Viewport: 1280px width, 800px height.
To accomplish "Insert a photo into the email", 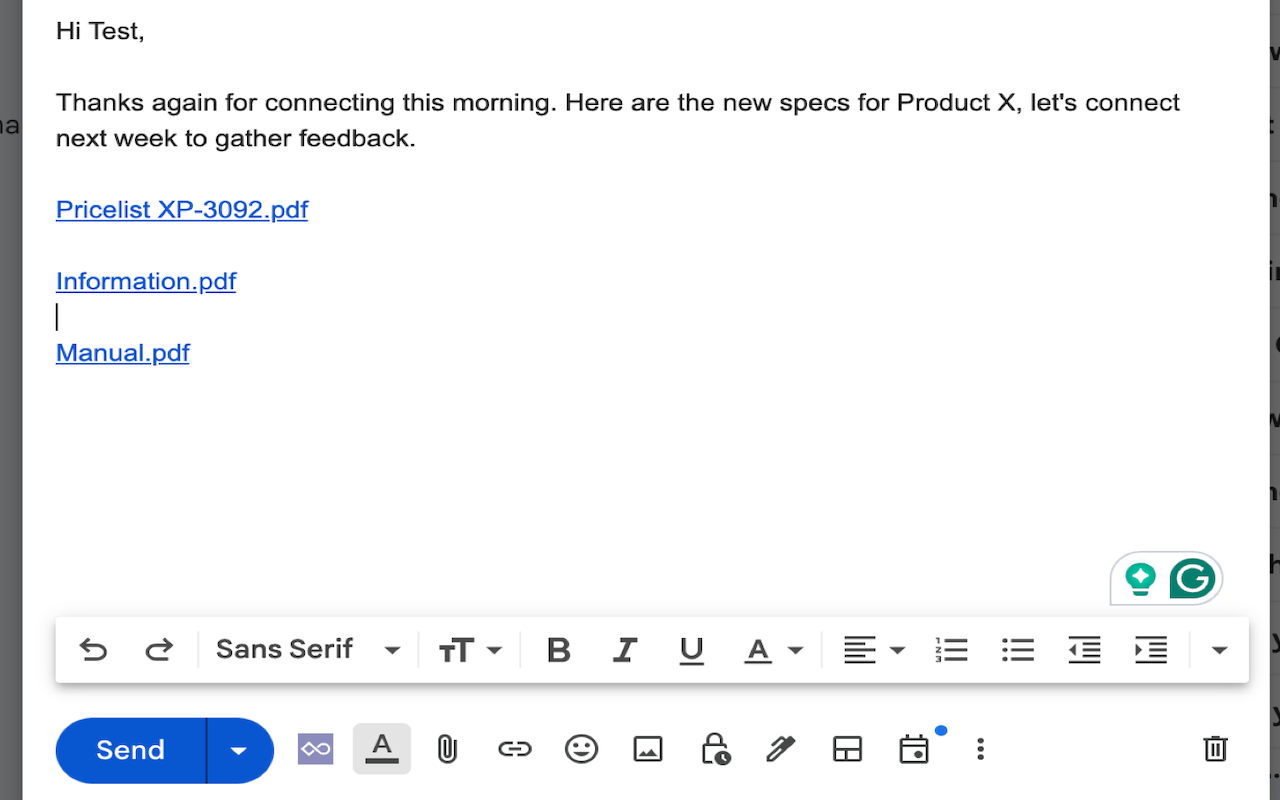I will (647, 748).
